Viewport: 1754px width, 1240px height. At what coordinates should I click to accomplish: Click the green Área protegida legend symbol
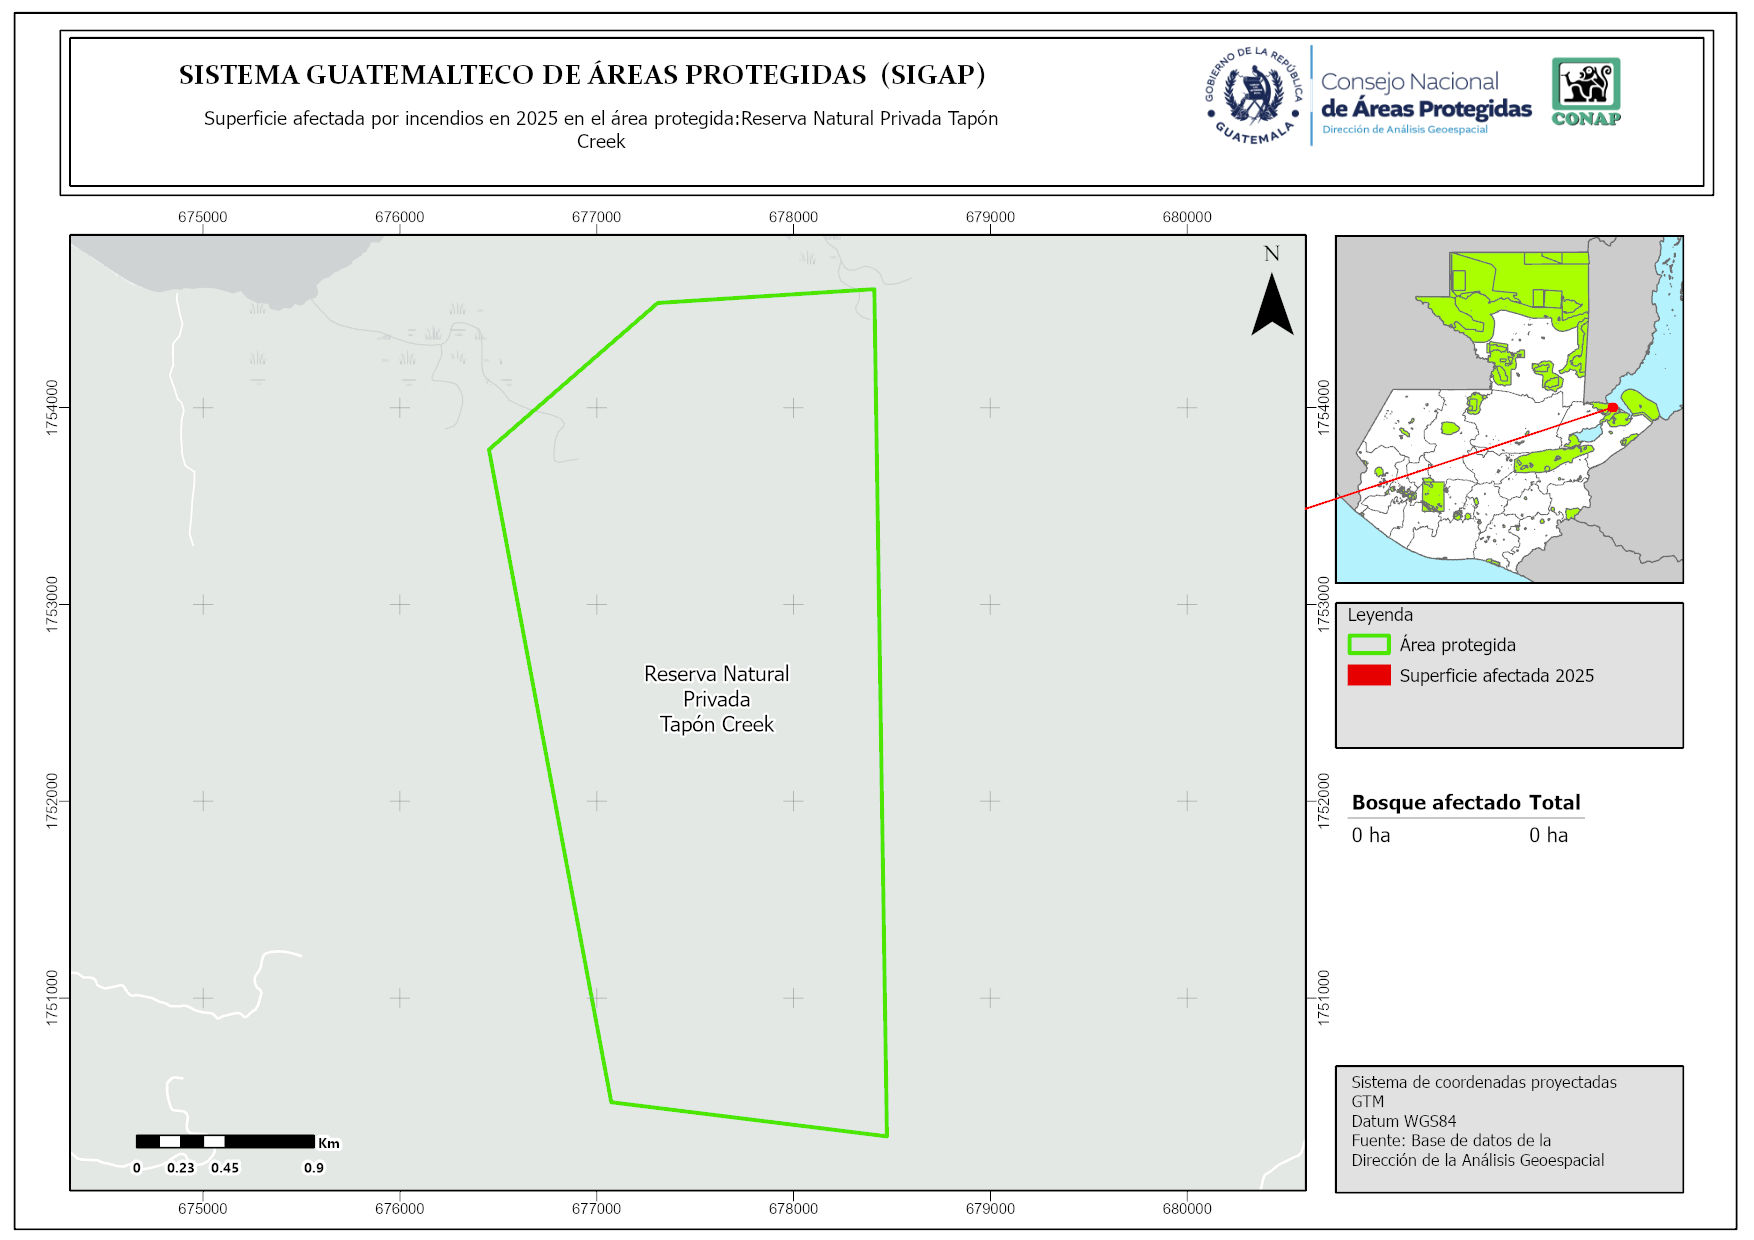[1368, 645]
